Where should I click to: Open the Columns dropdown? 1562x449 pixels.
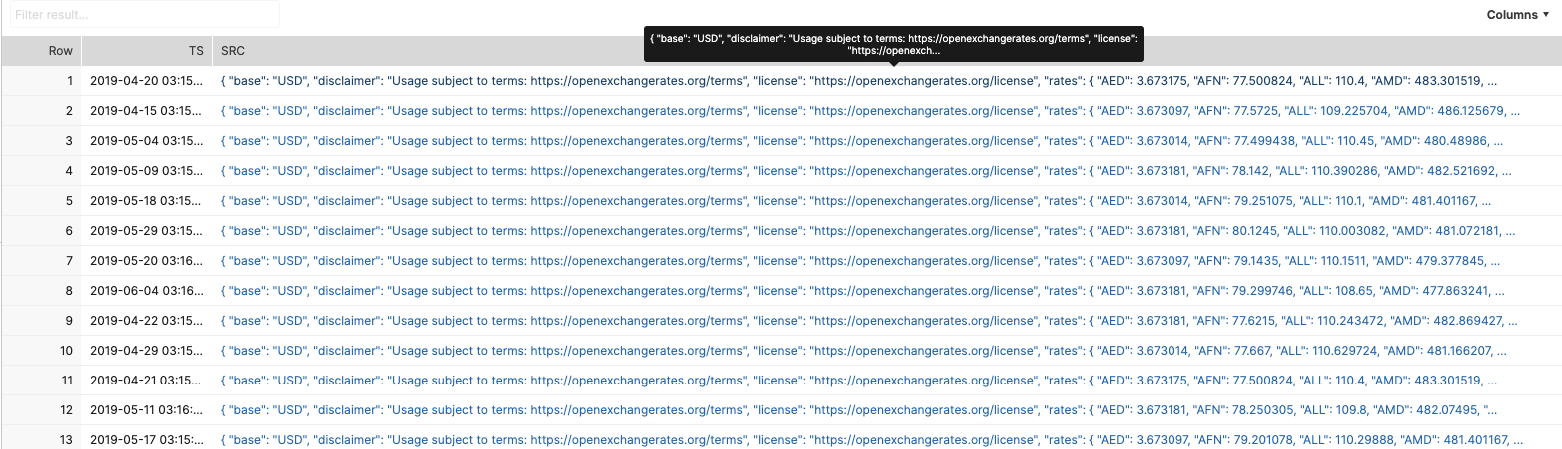(x=1516, y=15)
